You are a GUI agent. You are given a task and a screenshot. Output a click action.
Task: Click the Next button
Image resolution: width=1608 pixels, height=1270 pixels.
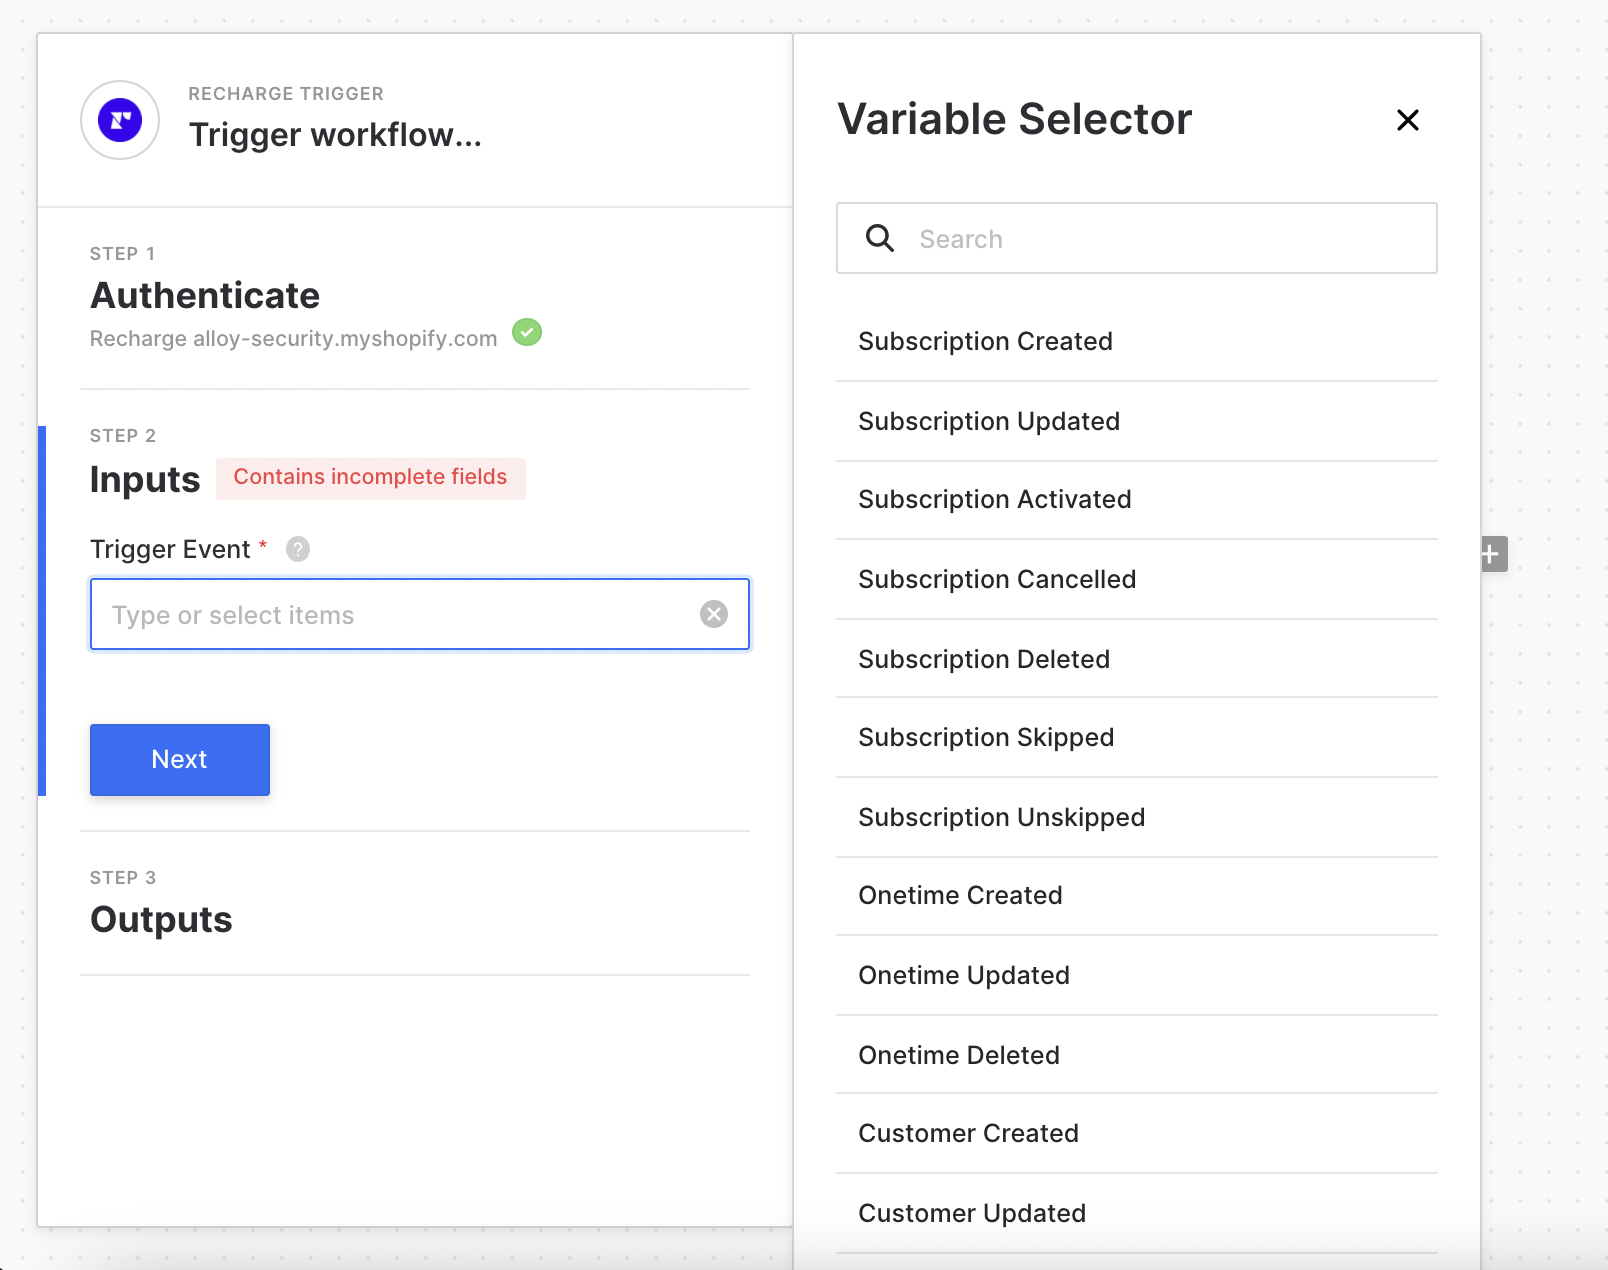pyautogui.click(x=180, y=760)
